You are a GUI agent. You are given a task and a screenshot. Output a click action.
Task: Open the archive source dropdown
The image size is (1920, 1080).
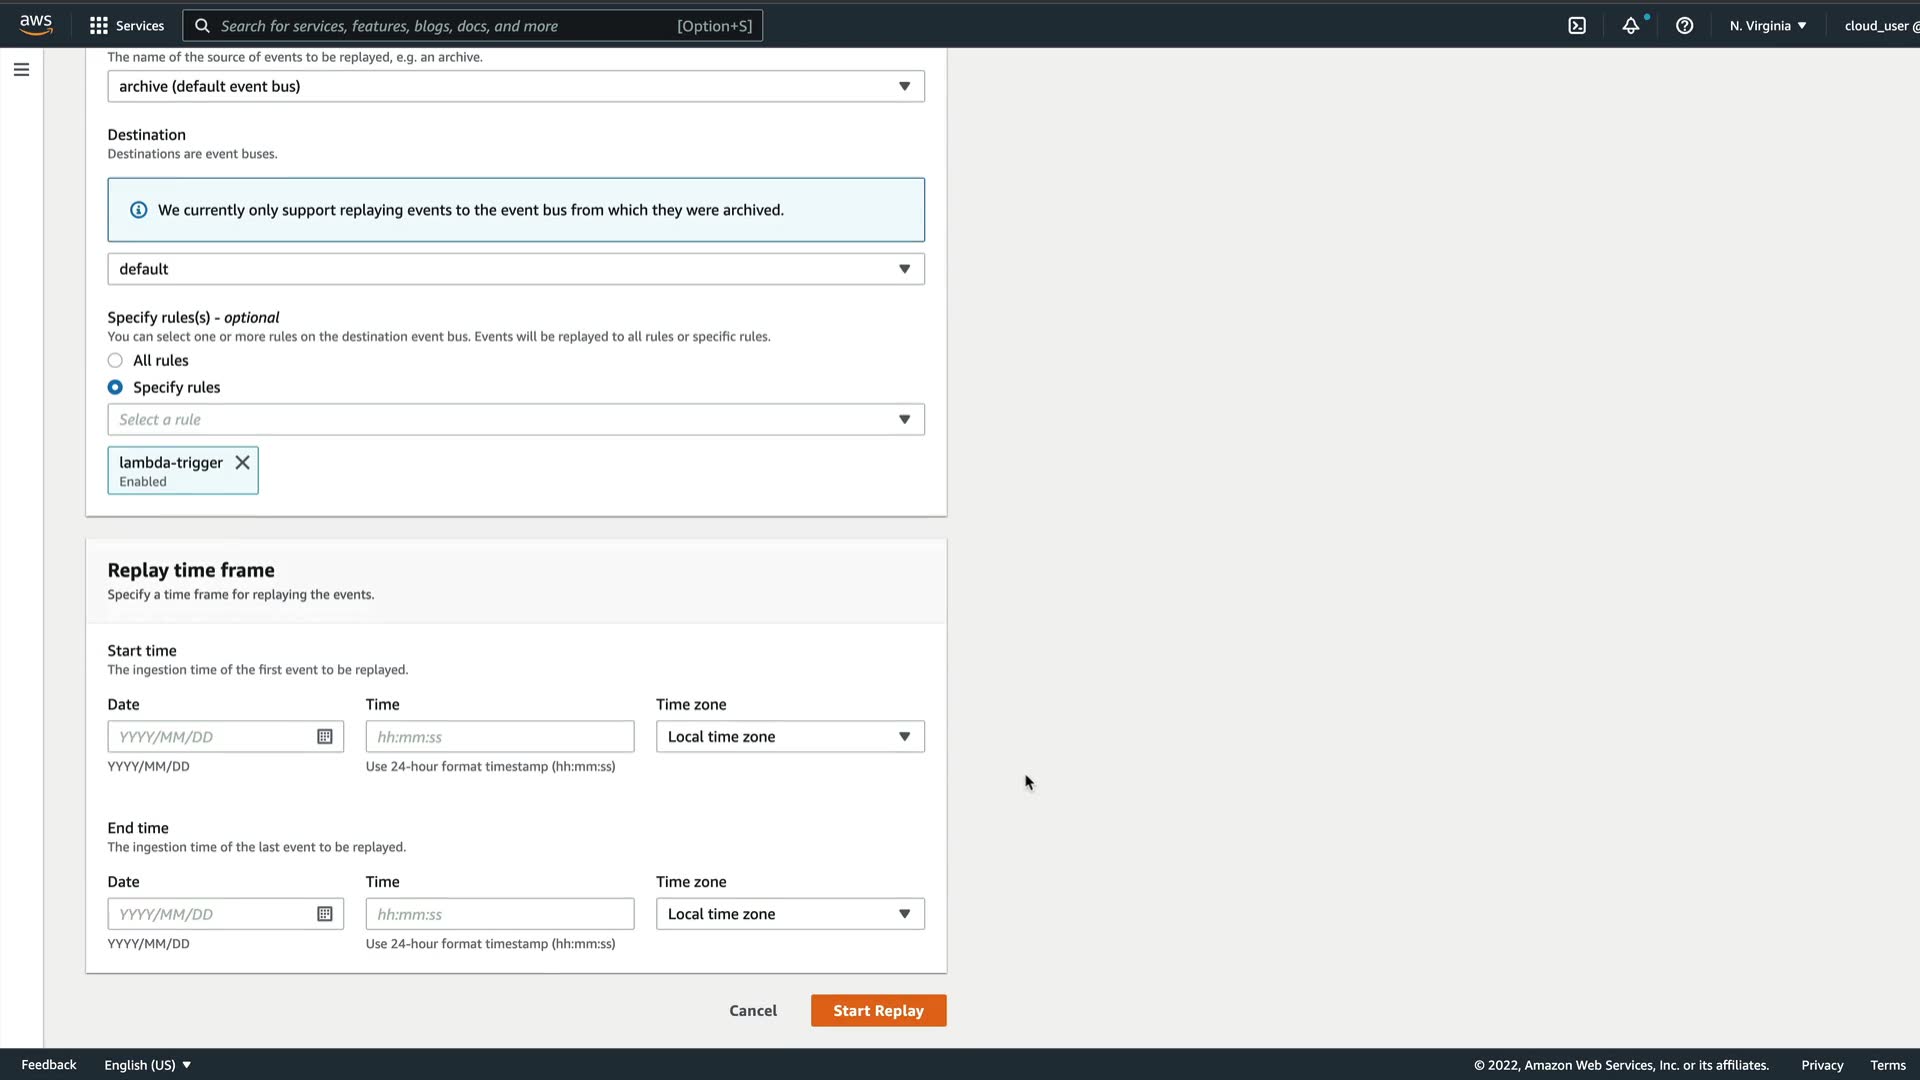515,87
